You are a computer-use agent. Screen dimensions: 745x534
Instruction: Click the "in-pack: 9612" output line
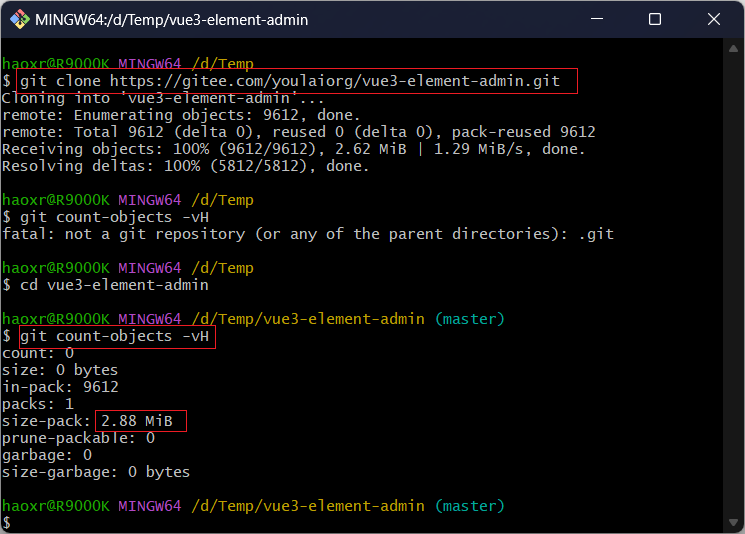[60, 387]
